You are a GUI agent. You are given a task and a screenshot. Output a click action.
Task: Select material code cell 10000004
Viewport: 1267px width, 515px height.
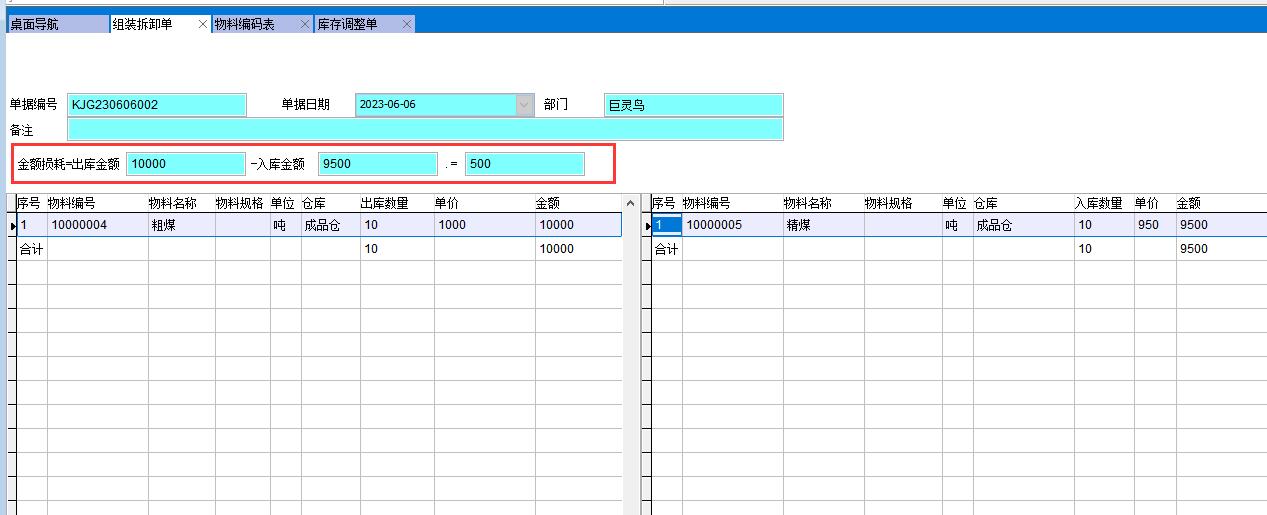coord(97,226)
